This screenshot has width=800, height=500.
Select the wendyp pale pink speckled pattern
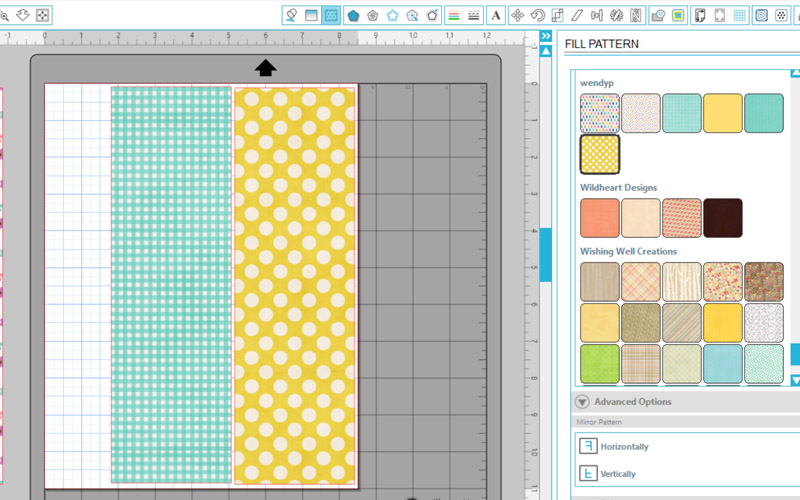click(x=641, y=113)
